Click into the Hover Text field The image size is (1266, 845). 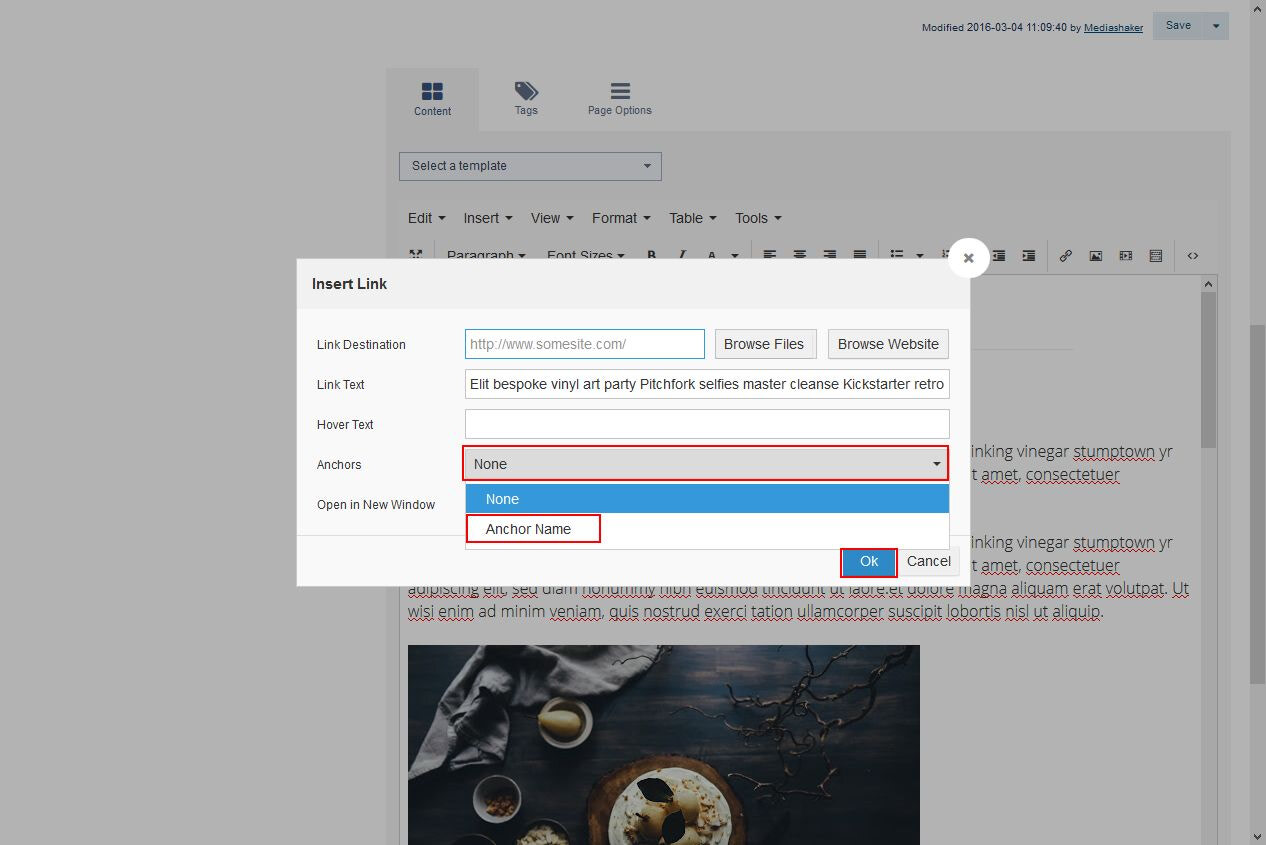(707, 424)
